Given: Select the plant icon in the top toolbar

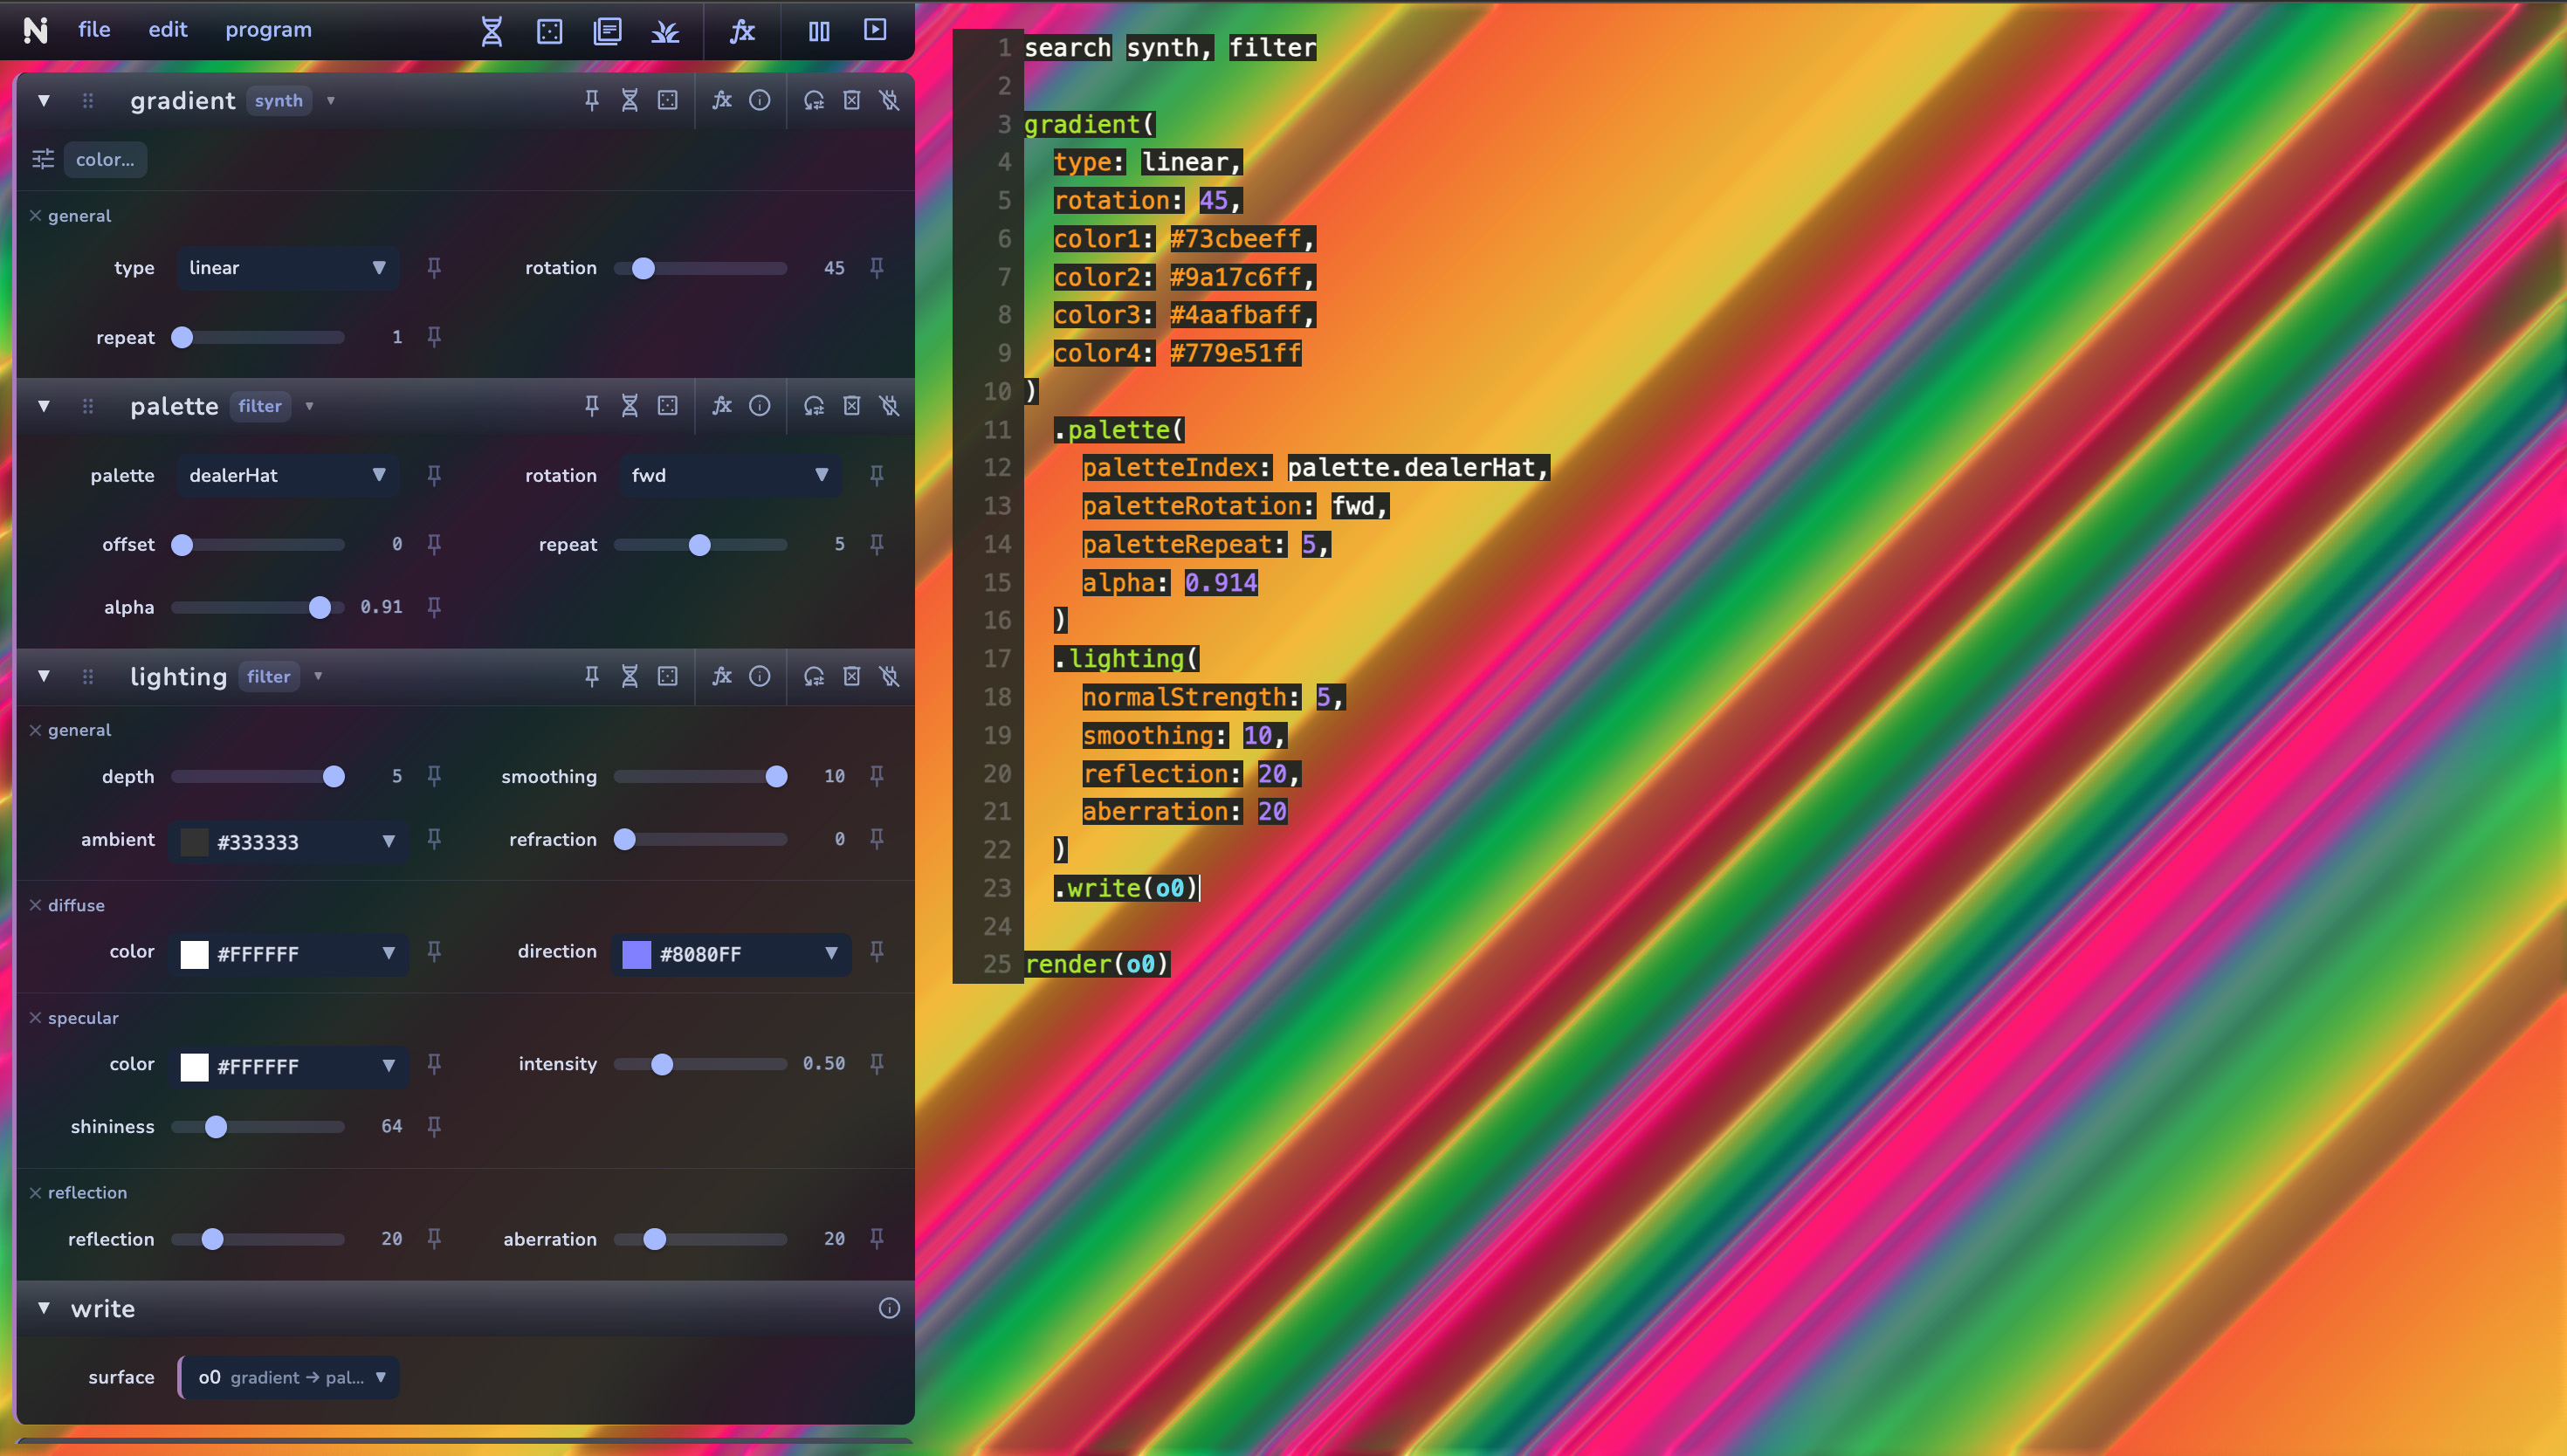Looking at the screenshot, I should [665, 31].
